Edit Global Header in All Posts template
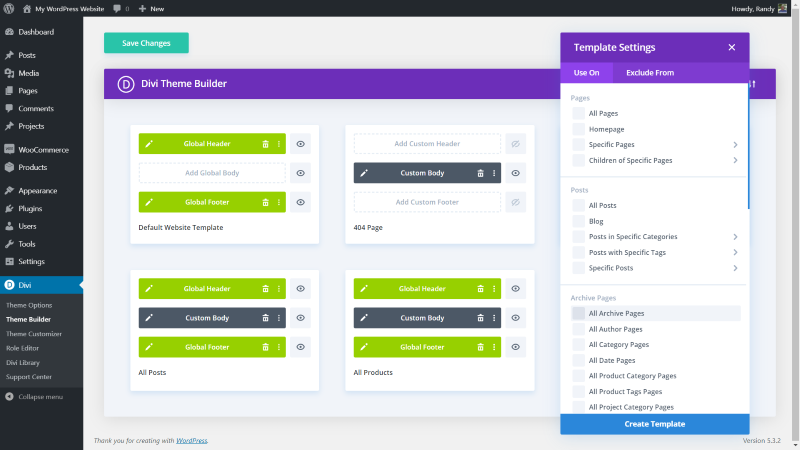 149,289
